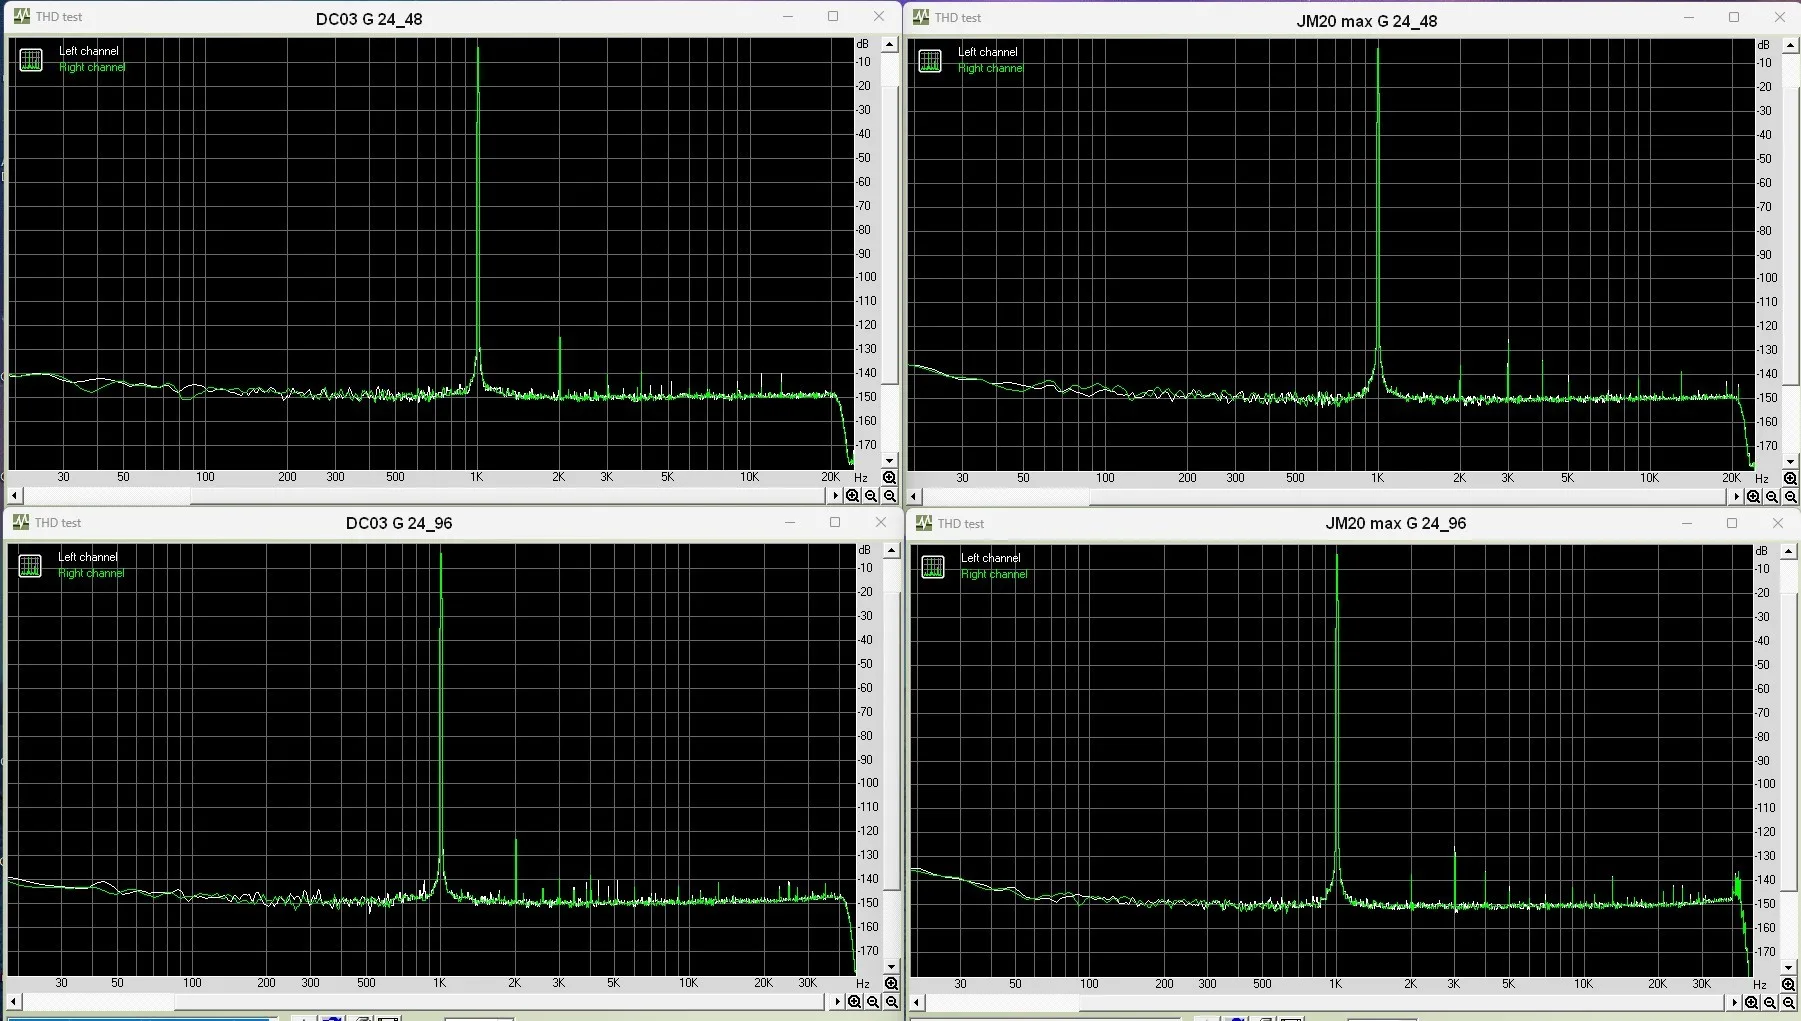Click the grid icon in JM20 max G 24_48 graph

[931, 61]
